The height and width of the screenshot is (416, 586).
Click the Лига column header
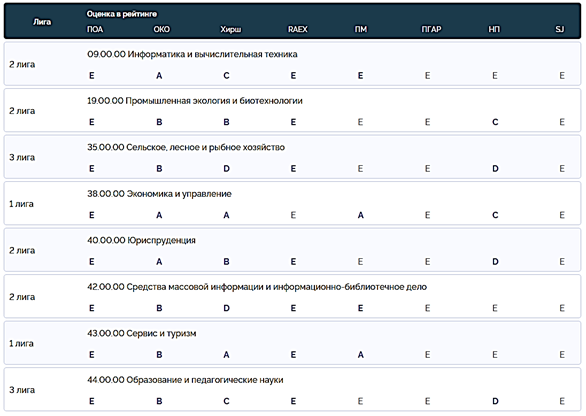click(42, 22)
